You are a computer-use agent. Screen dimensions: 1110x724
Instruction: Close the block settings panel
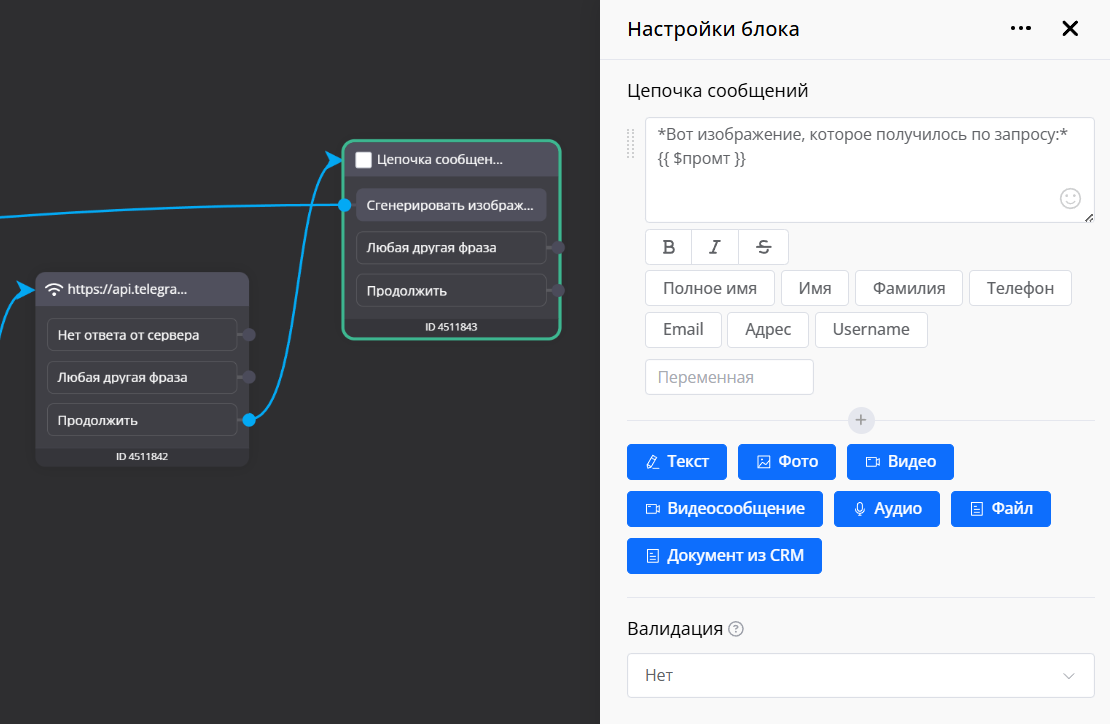[1070, 29]
